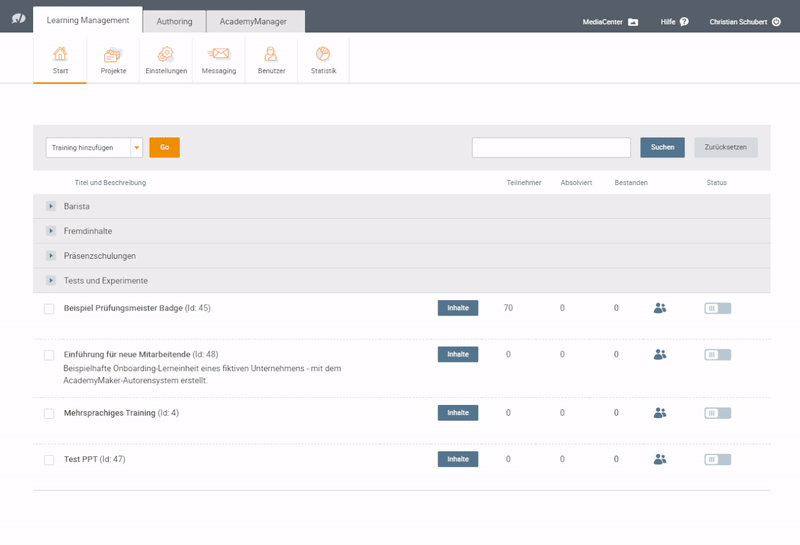Click the orange Go button

pyautogui.click(x=164, y=147)
